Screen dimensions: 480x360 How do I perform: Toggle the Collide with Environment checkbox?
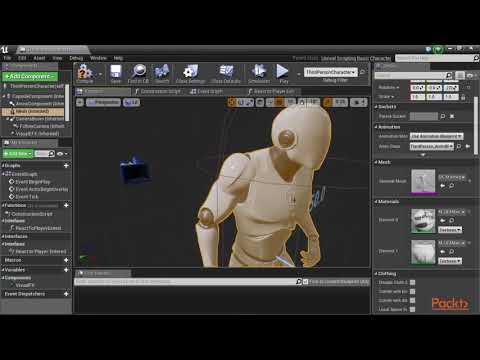pyautogui.click(x=412, y=291)
